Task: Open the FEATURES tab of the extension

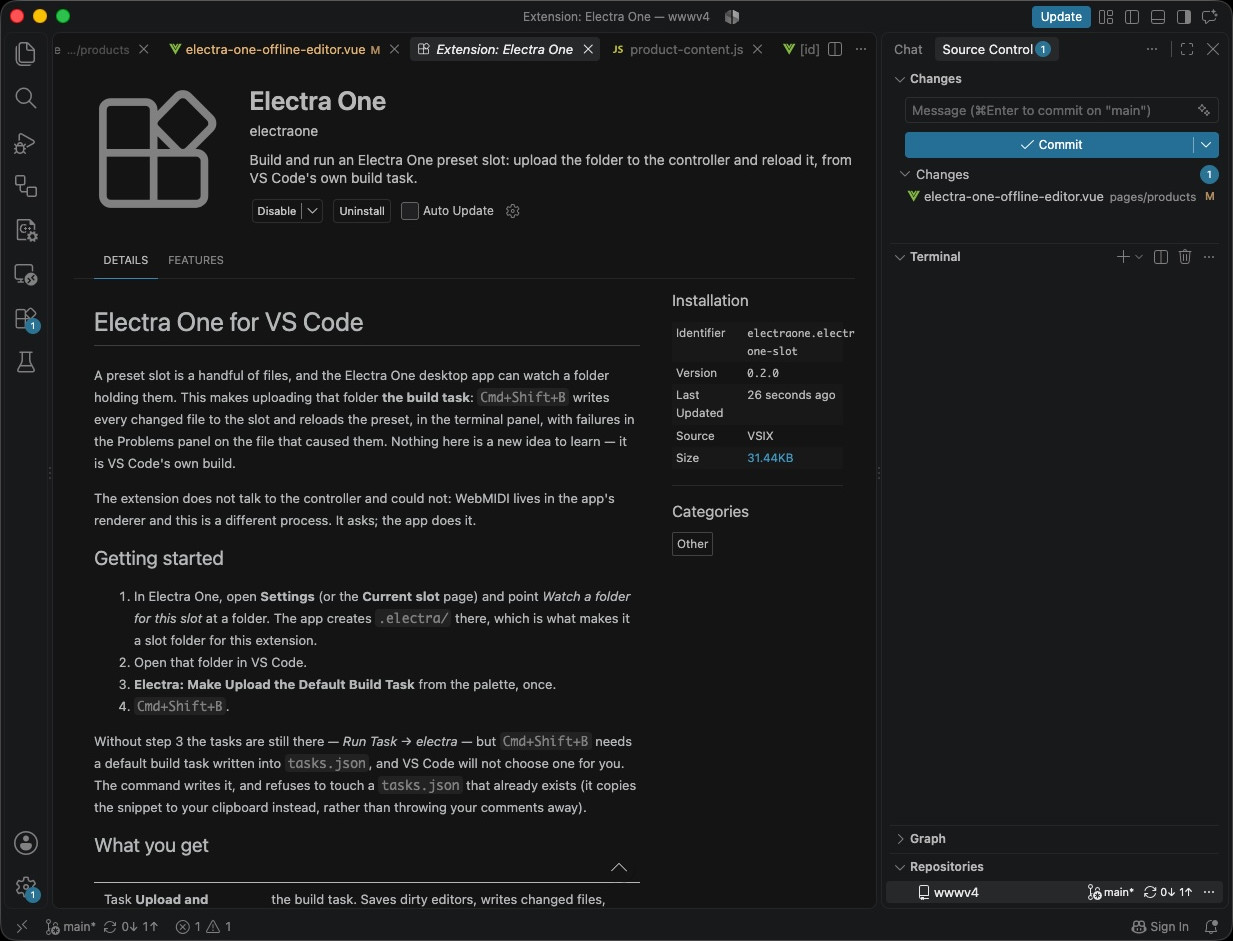Action: pyautogui.click(x=196, y=260)
